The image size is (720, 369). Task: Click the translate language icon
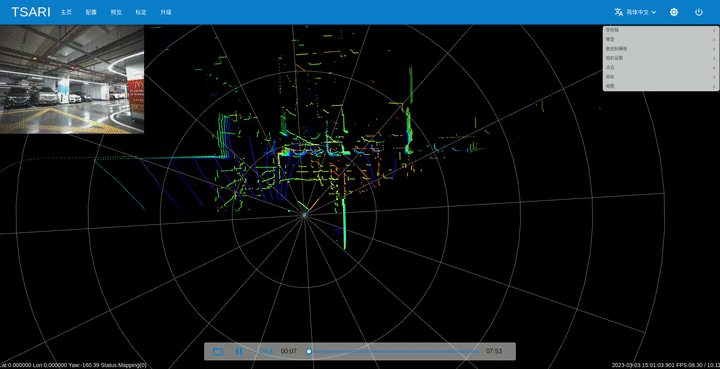pos(619,12)
